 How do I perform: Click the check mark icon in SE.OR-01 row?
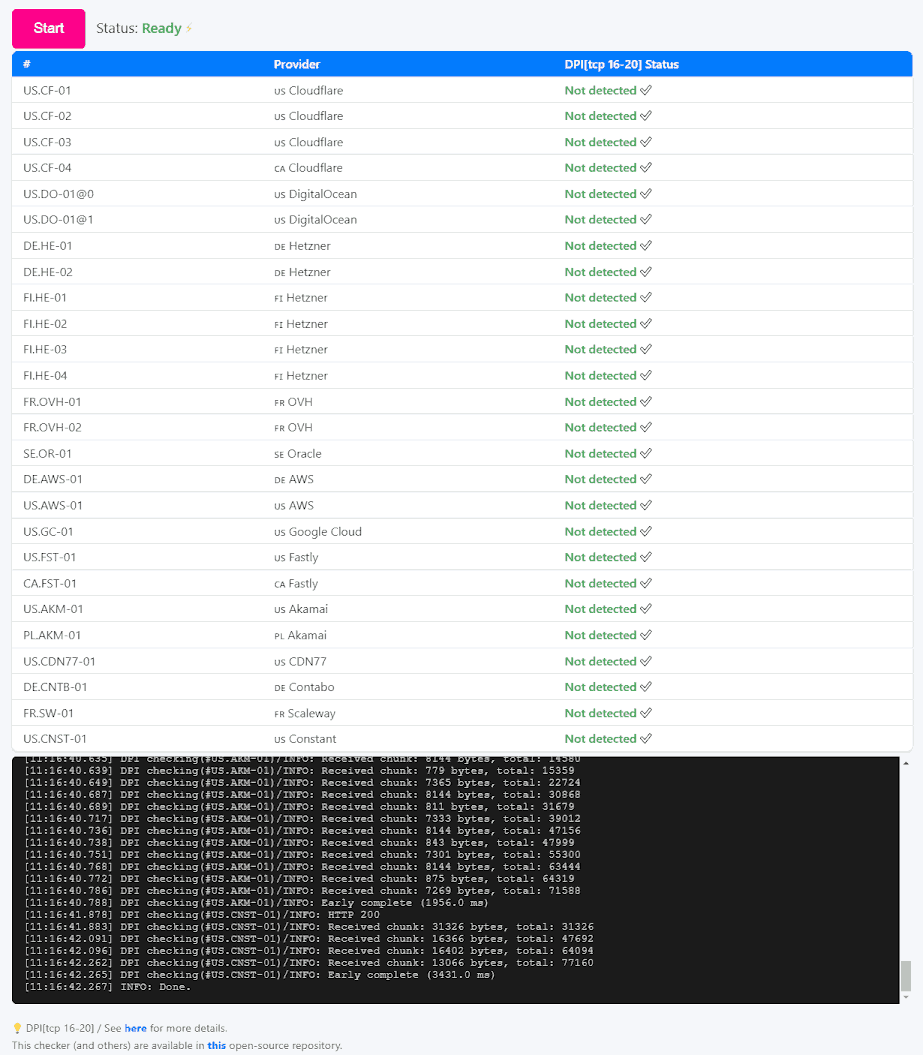pyautogui.click(x=646, y=453)
